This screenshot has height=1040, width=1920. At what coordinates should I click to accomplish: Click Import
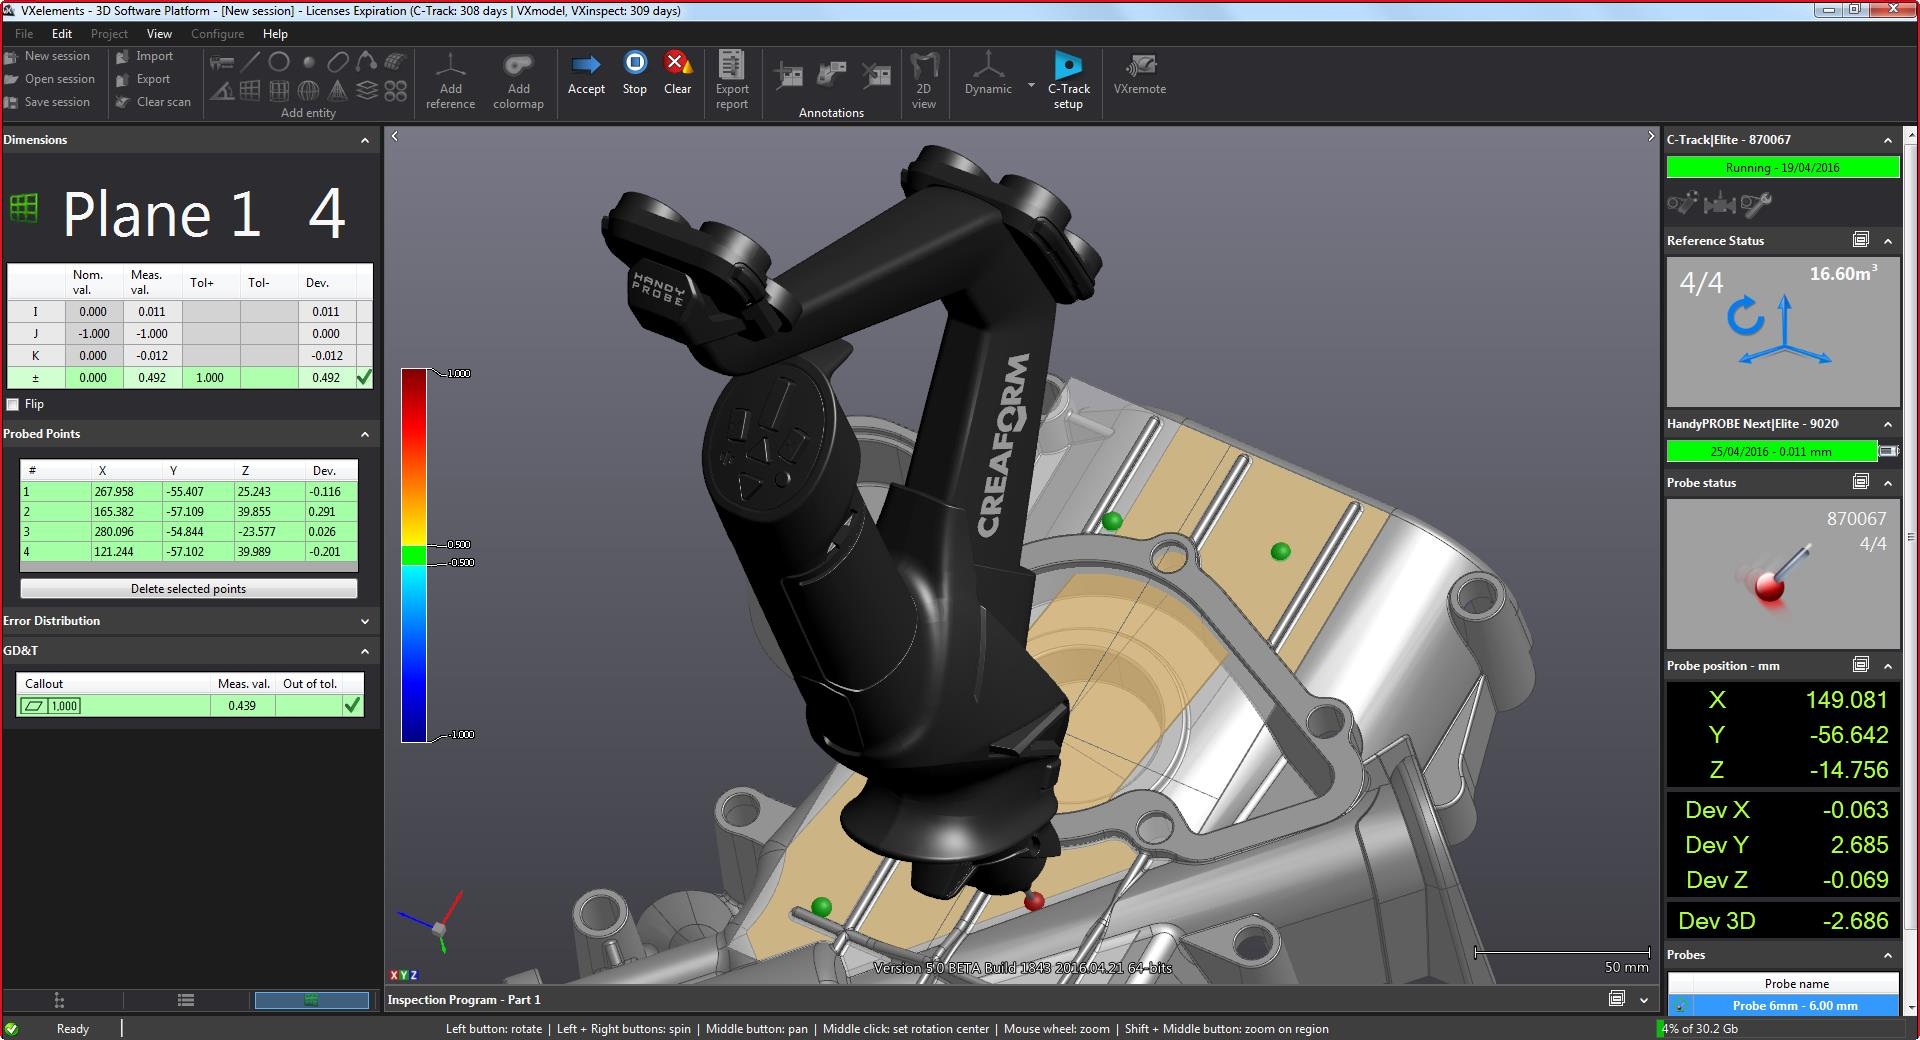click(x=145, y=57)
